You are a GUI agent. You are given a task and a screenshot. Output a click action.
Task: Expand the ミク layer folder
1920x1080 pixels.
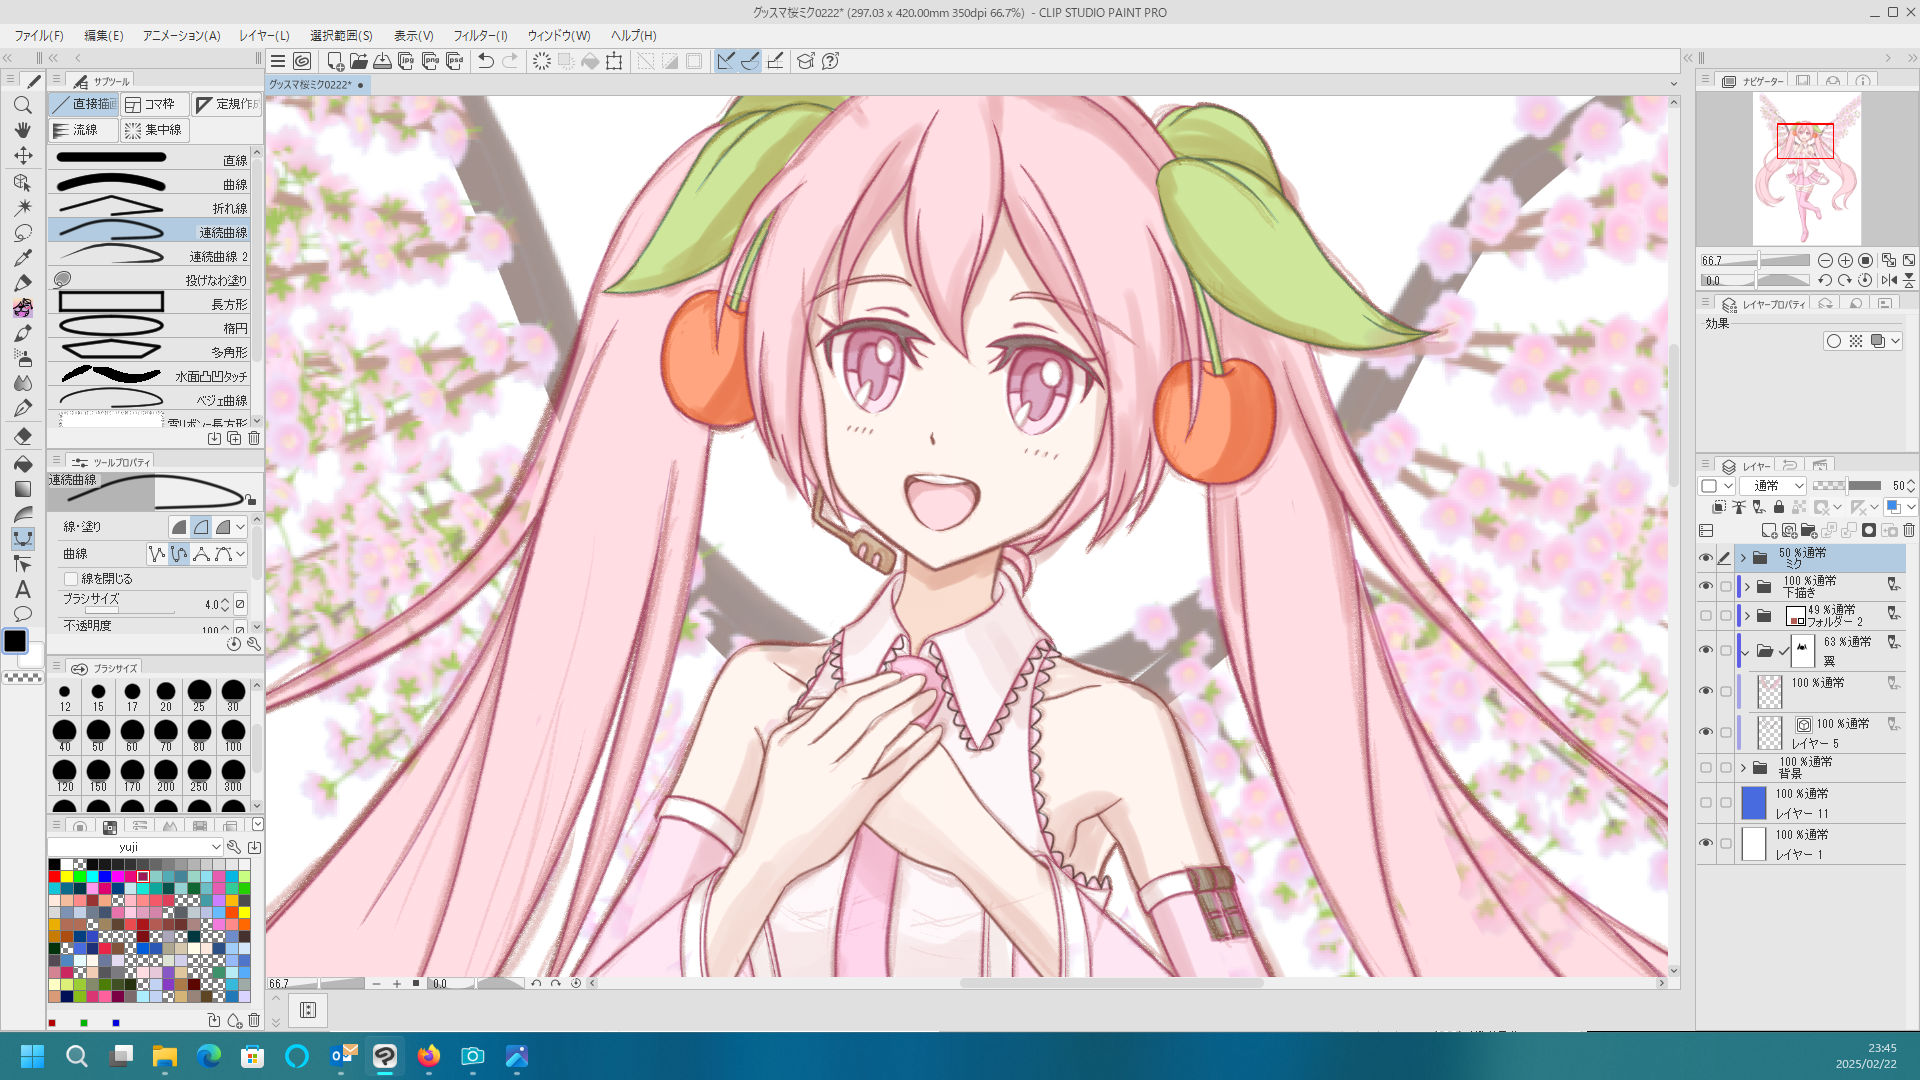(1744, 558)
